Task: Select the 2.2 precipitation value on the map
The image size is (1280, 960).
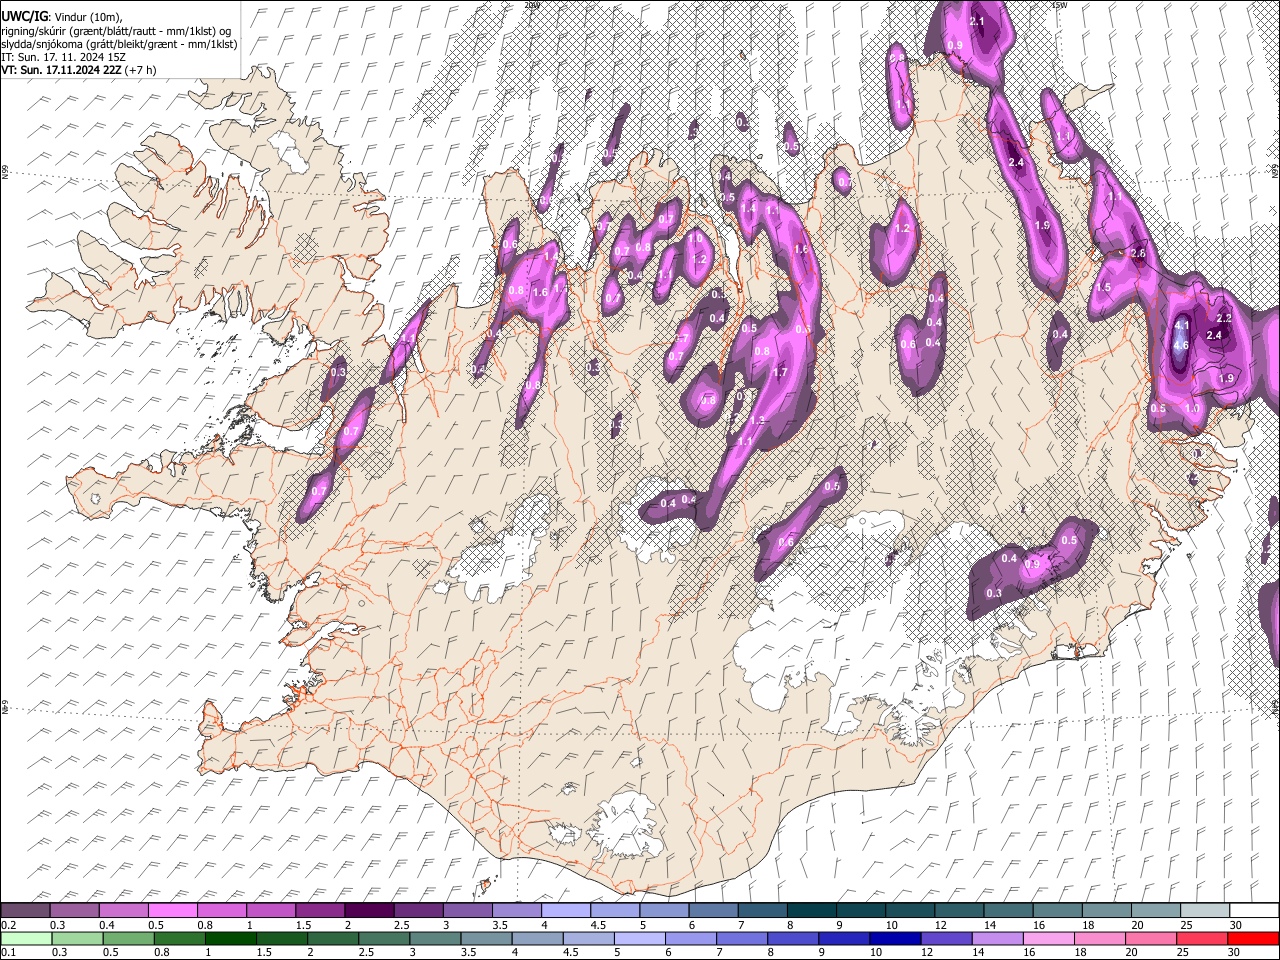Action: pos(1223,318)
